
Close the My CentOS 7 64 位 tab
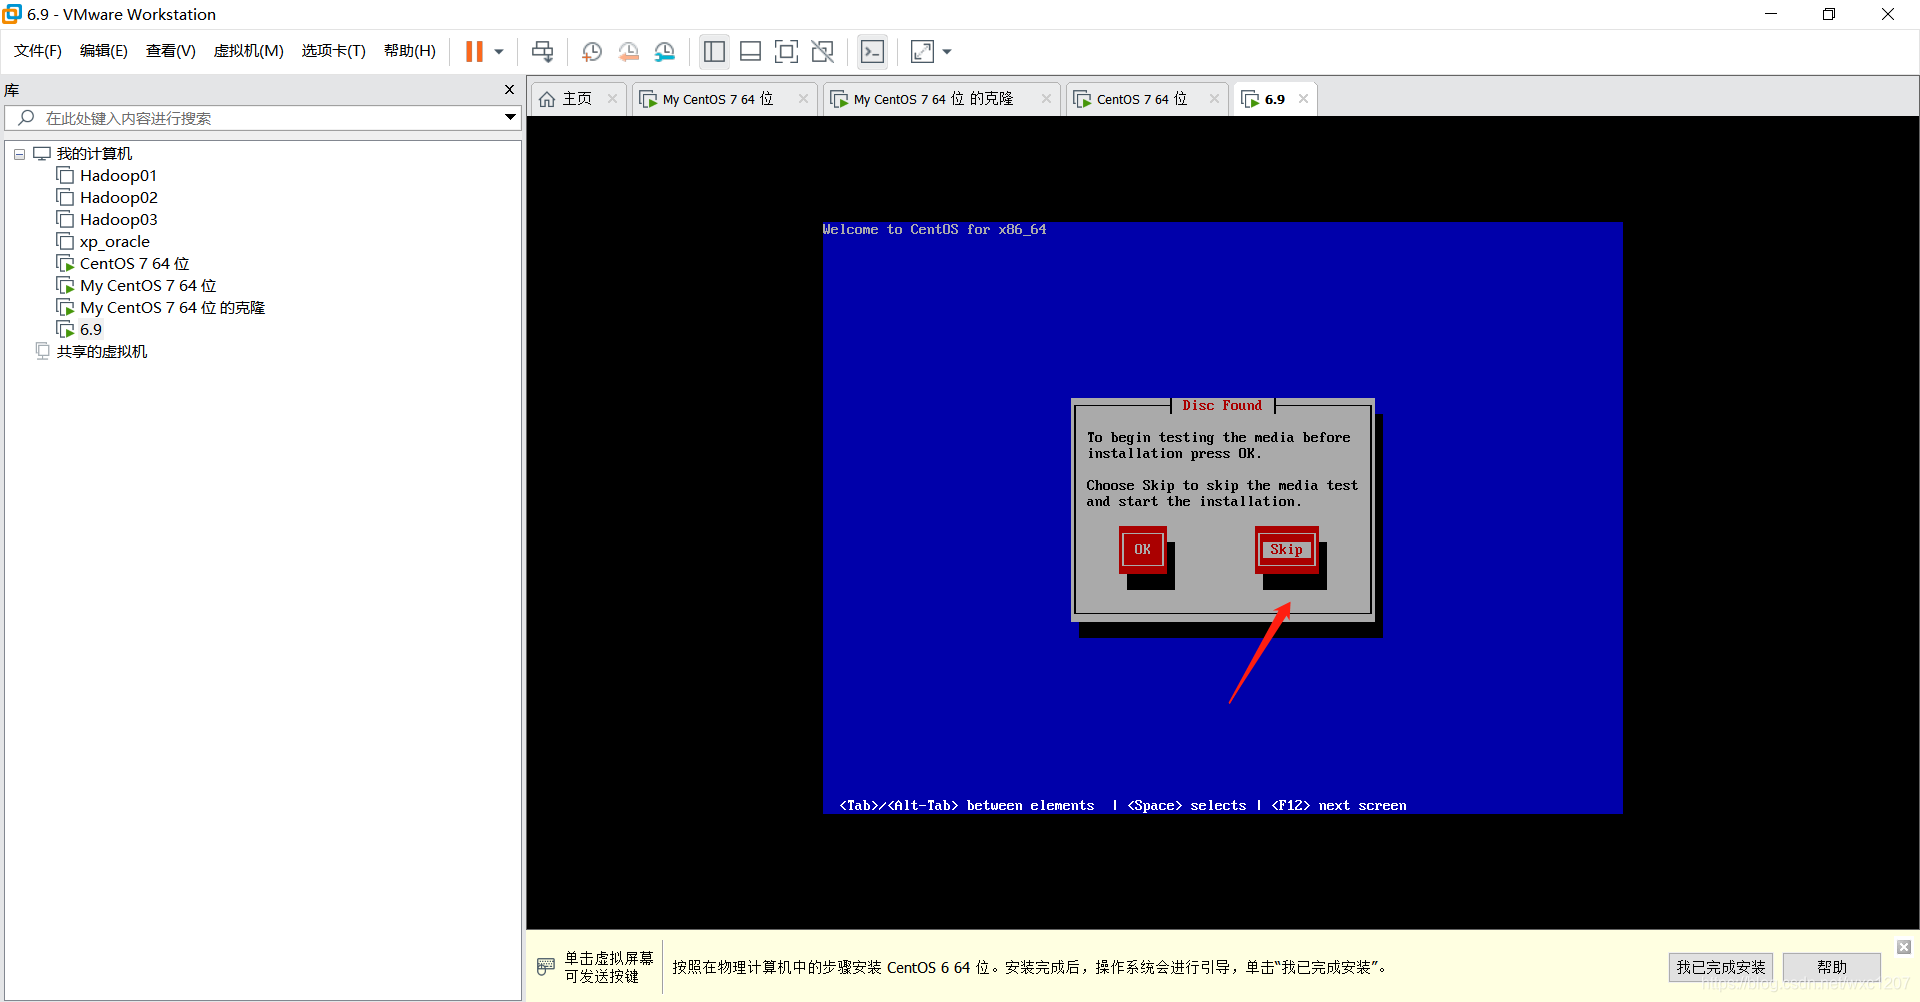(803, 99)
